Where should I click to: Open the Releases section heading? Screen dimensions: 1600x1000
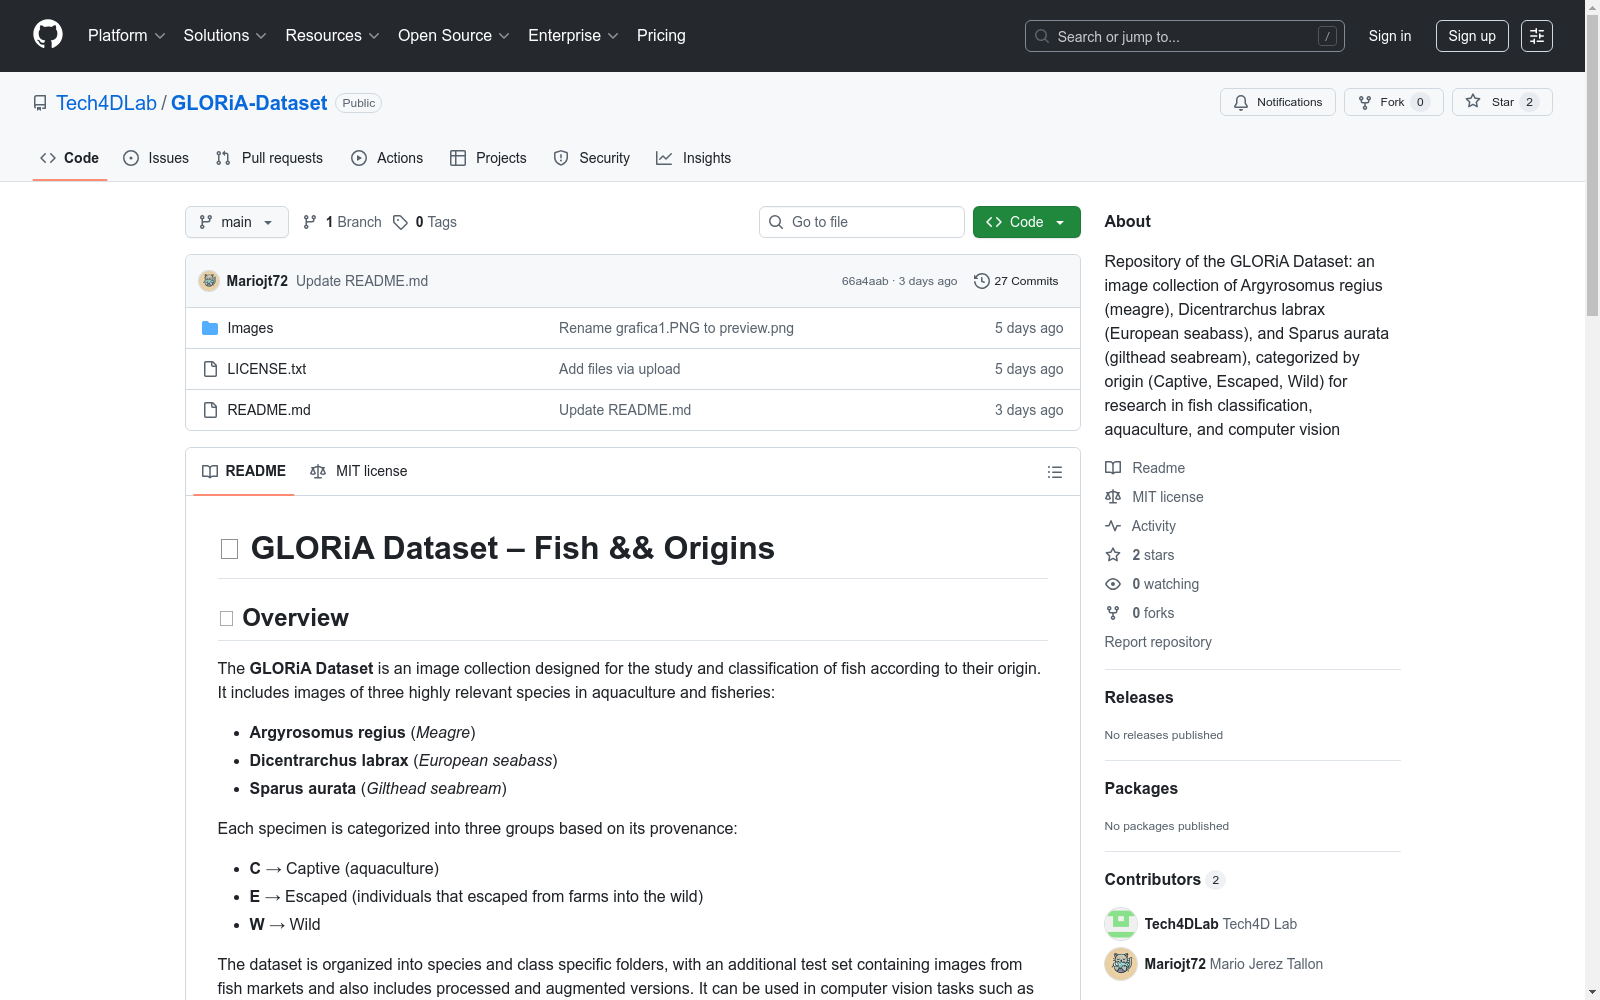point(1139,698)
